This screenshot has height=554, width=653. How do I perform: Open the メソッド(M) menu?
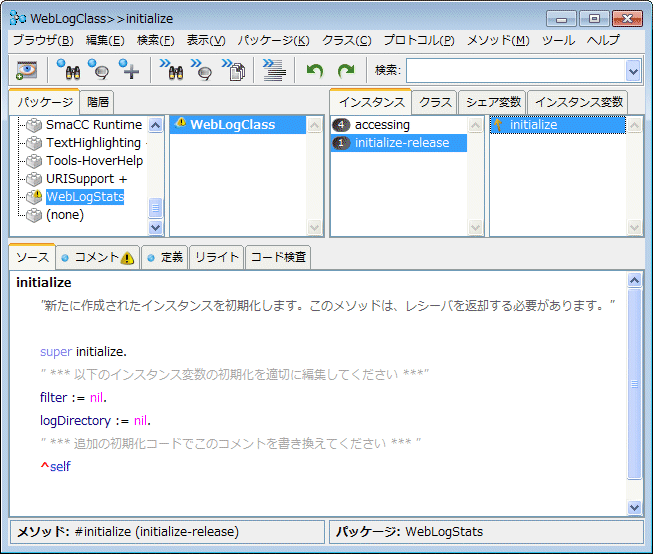pyautogui.click(x=498, y=40)
